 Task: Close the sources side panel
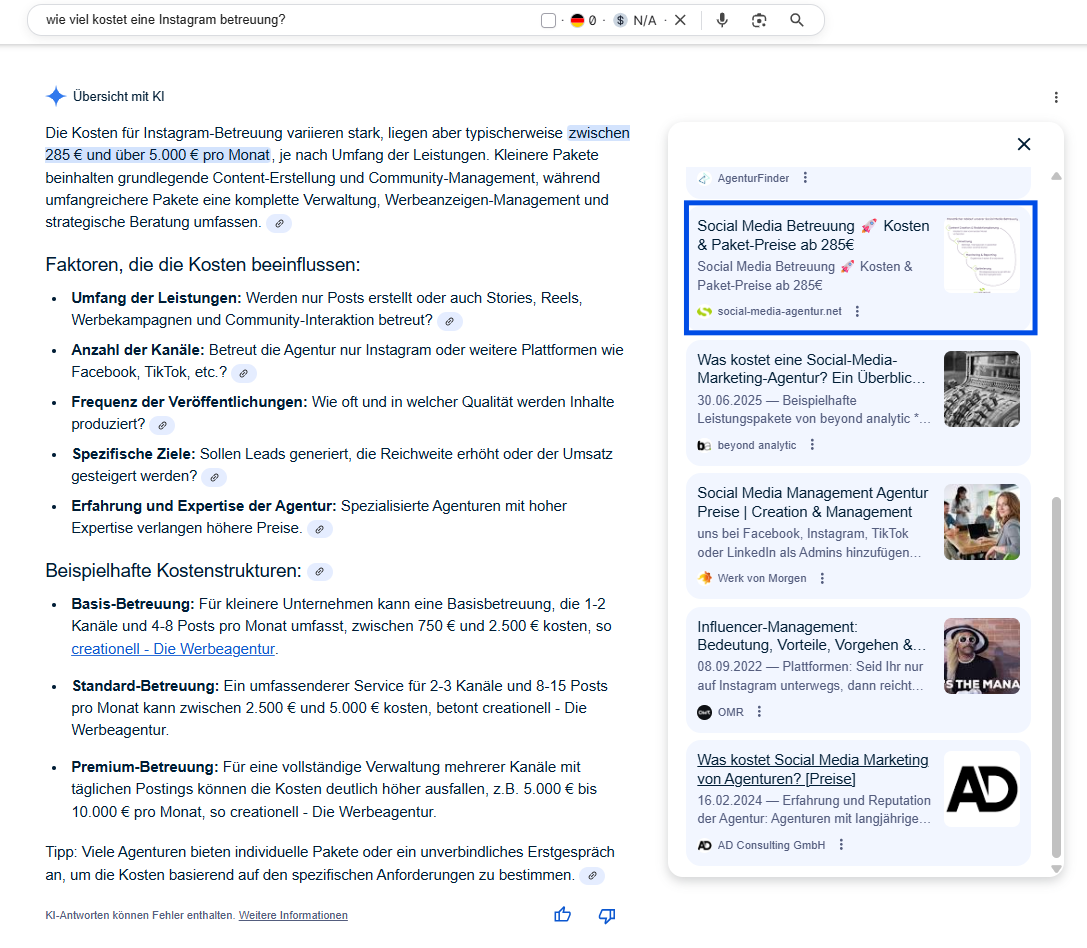point(1023,144)
